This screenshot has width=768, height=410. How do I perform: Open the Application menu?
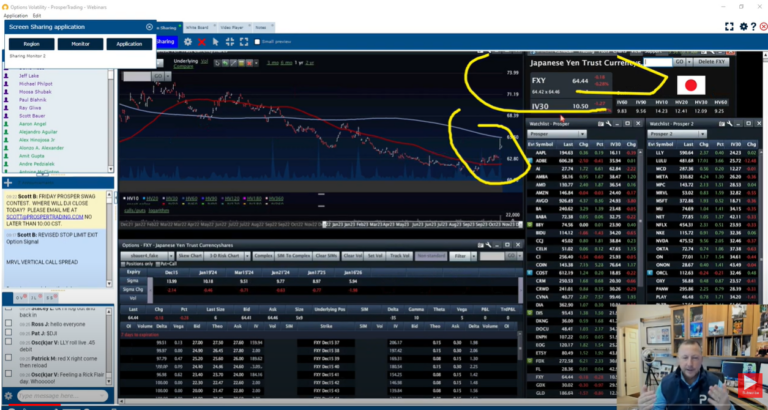tap(15, 16)
